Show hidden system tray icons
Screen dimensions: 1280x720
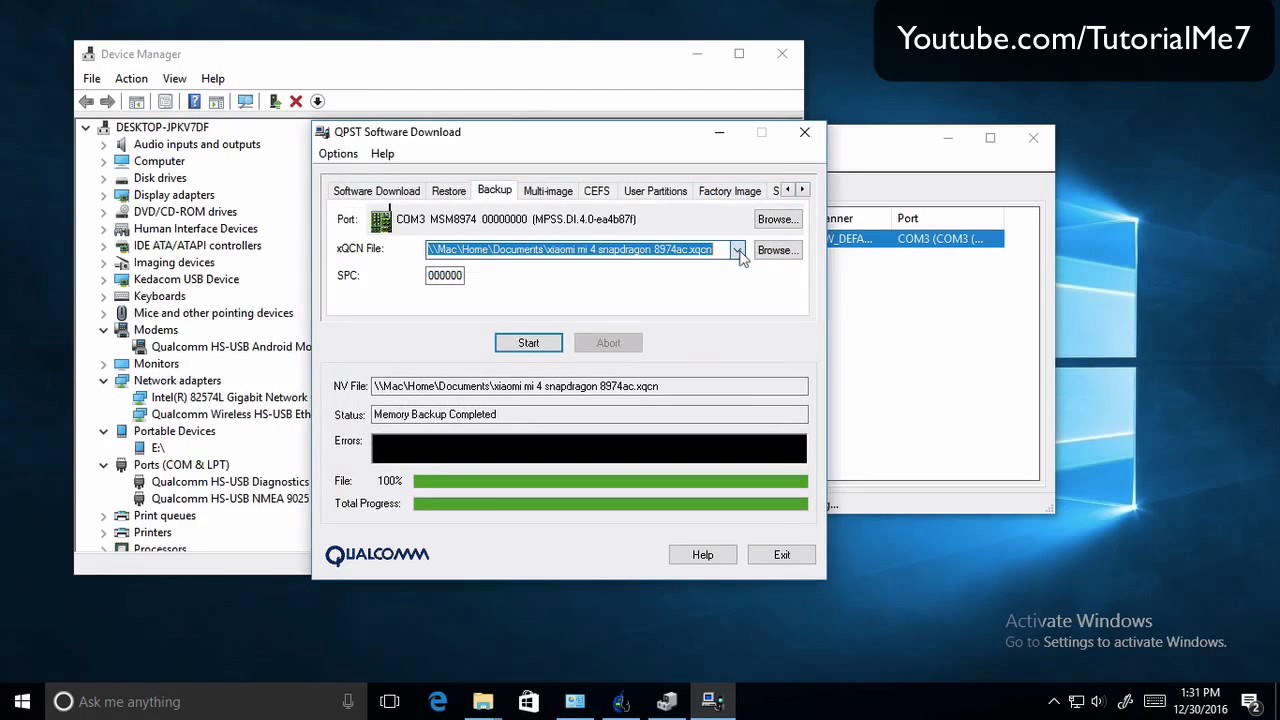(1053, 701)
